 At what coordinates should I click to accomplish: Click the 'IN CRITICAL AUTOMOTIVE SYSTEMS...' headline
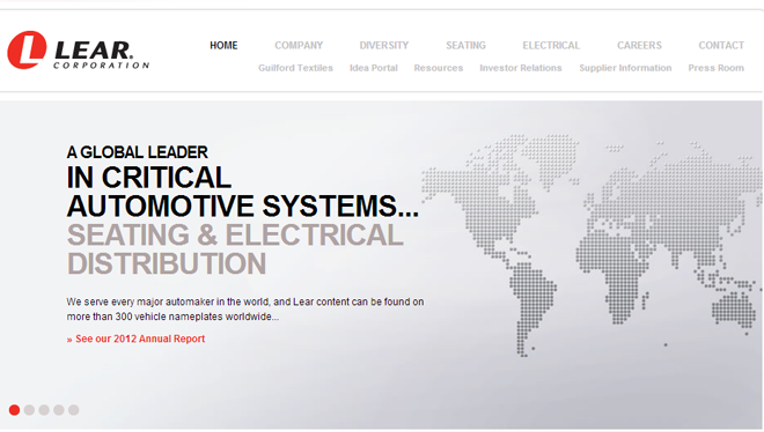click(243, 191)
